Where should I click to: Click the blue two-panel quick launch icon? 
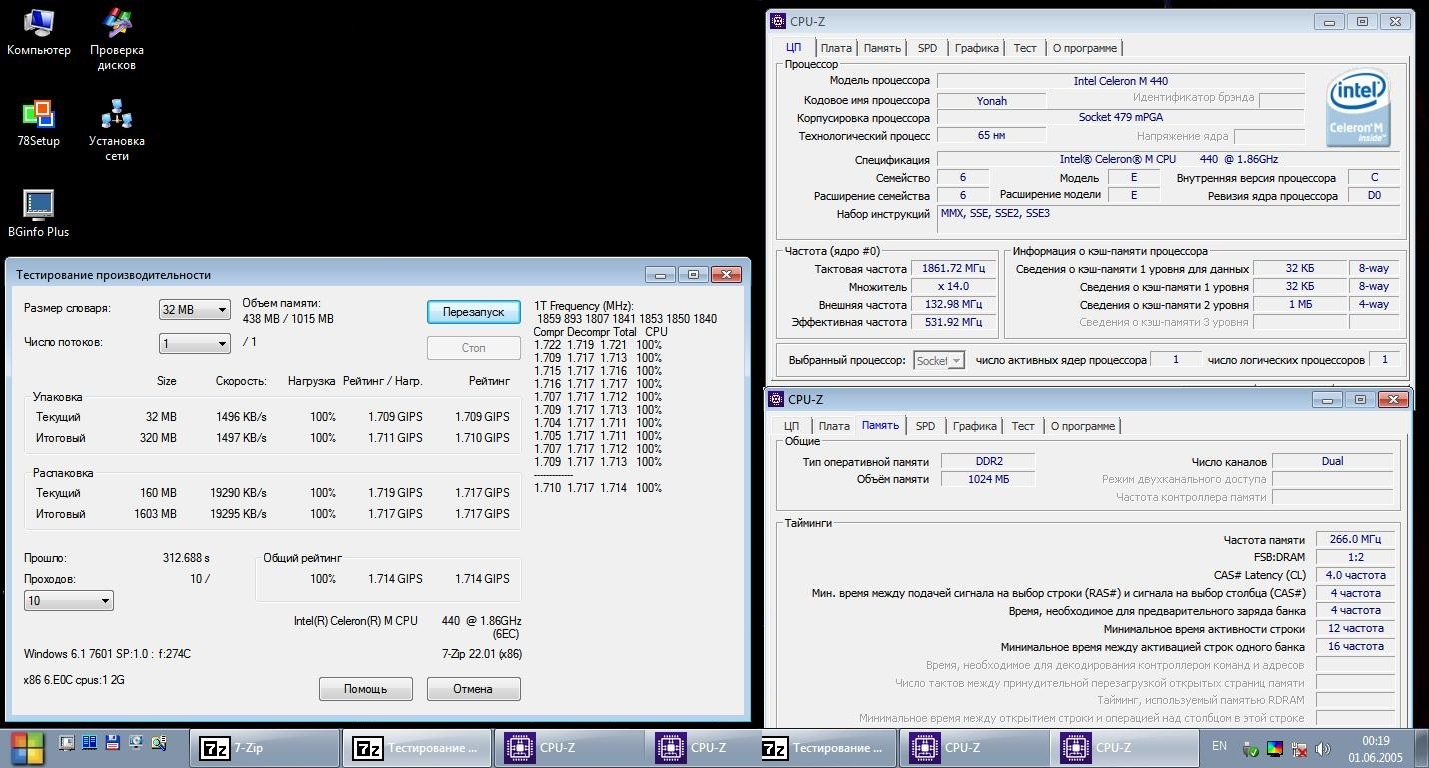90,743
